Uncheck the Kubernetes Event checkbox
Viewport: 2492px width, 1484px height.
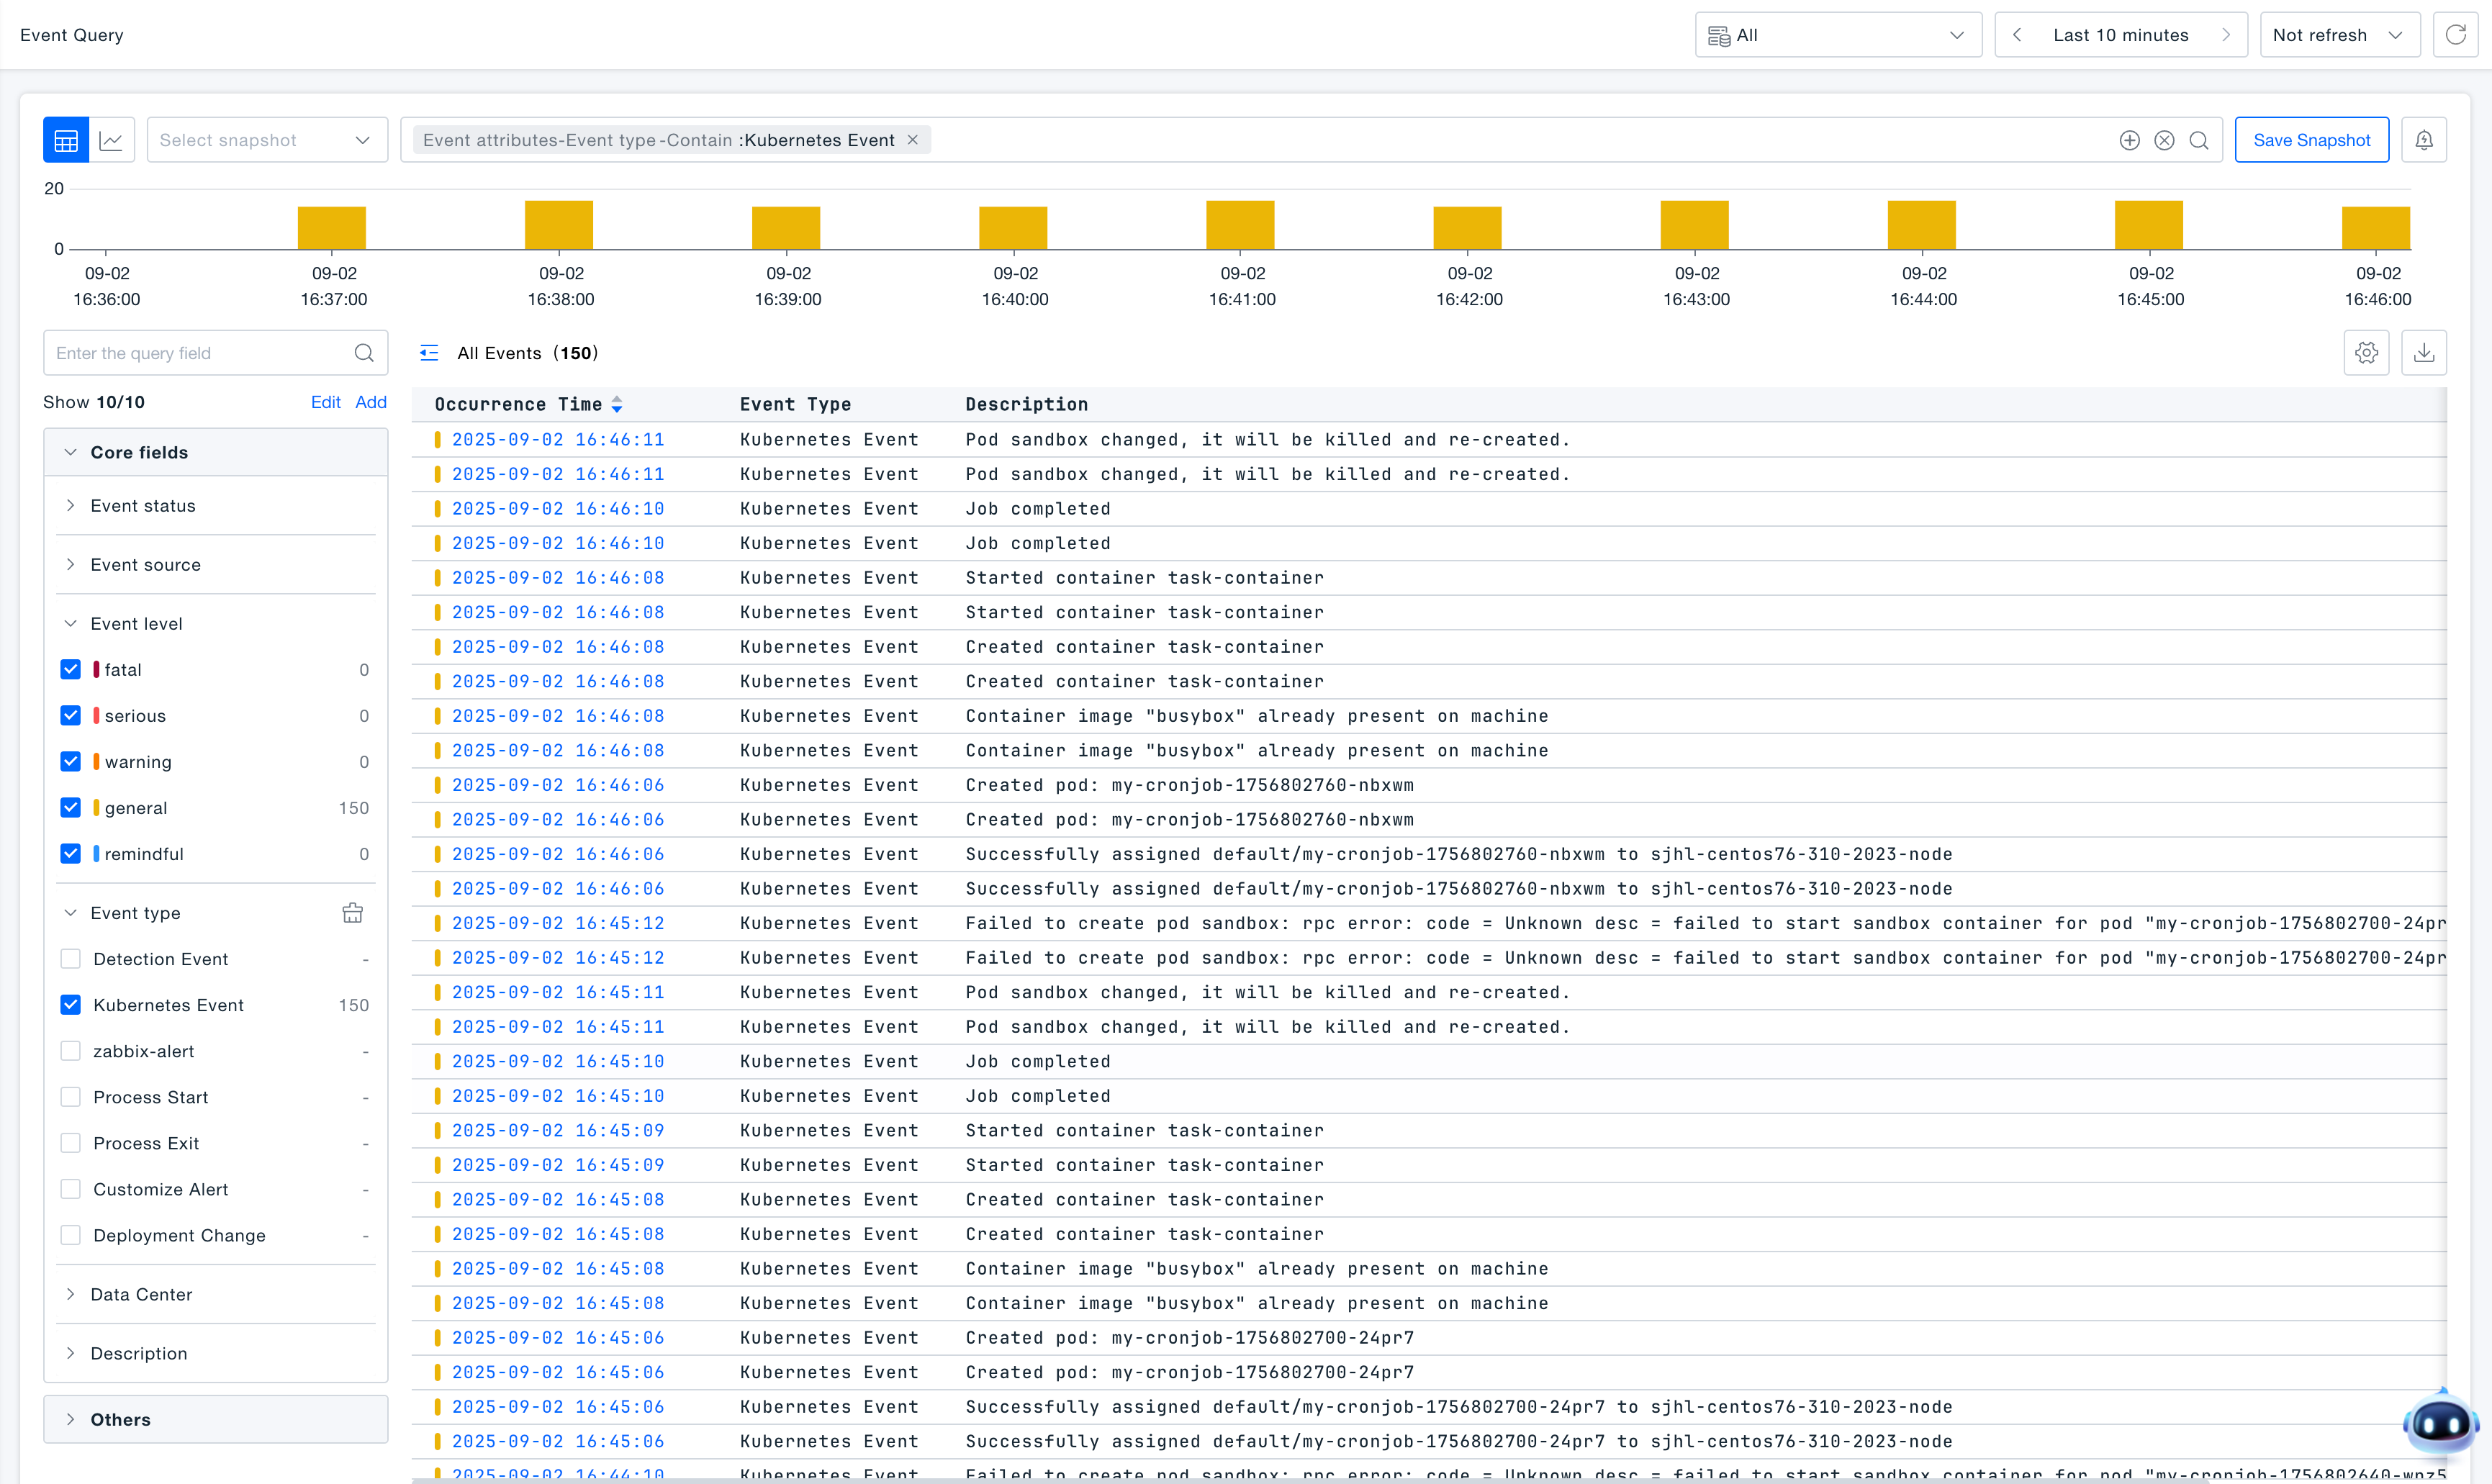coord(70,1005)
